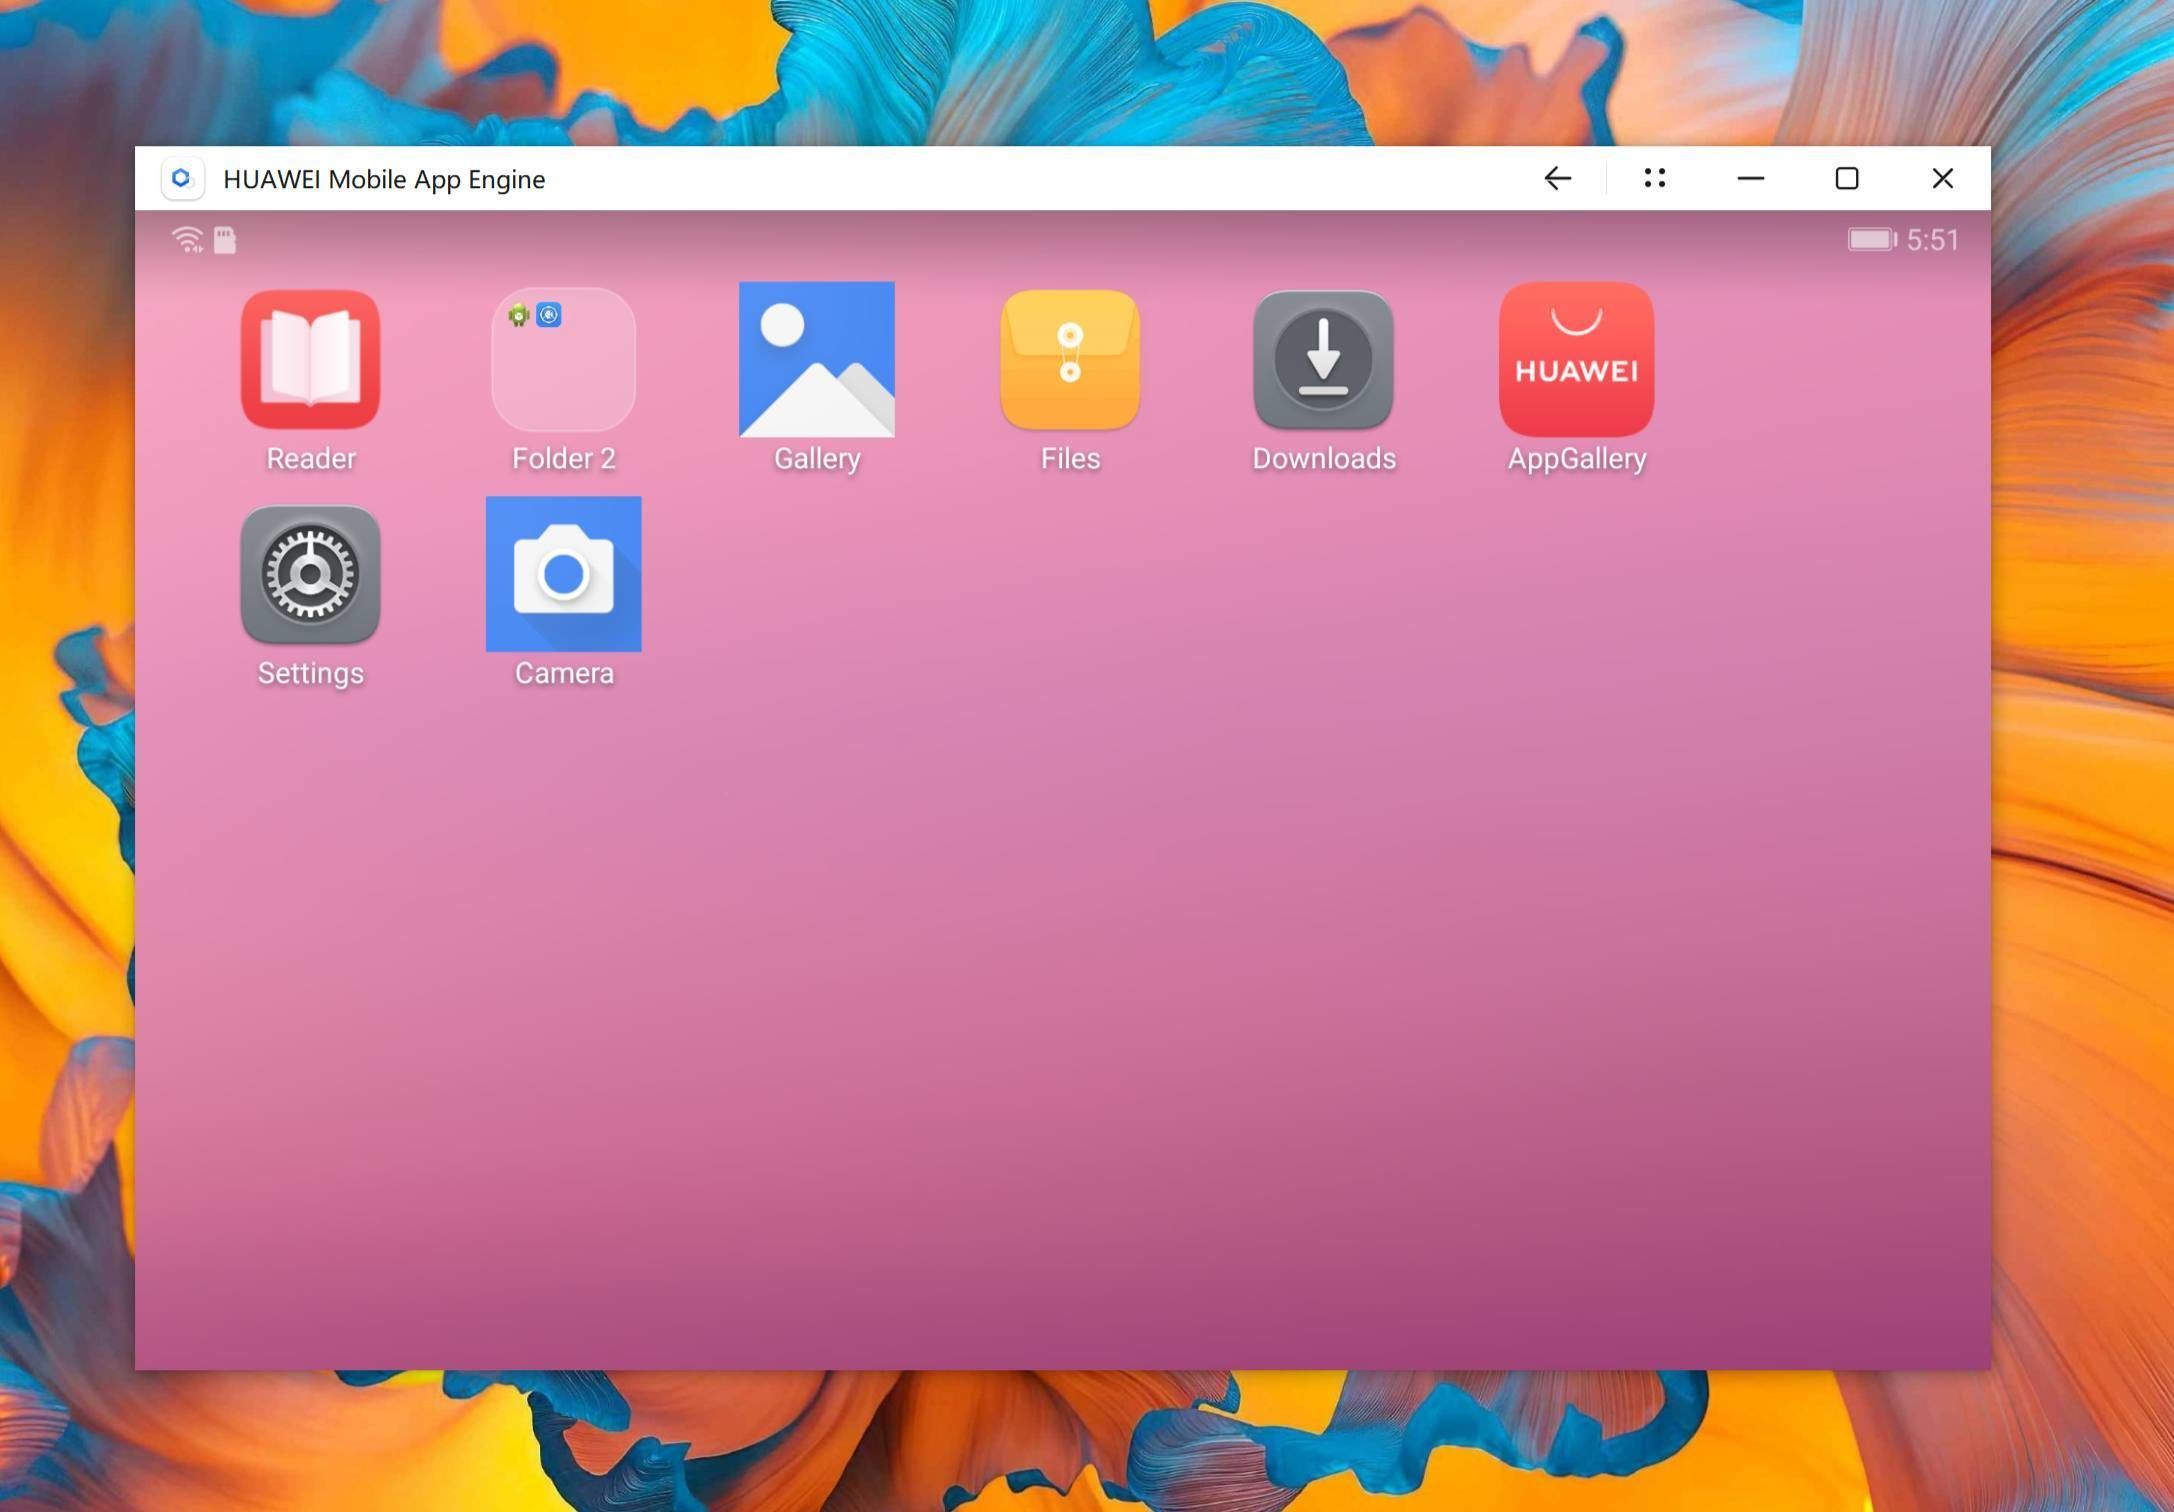
Task: Click the 5:51 clock in status bar
Action: (1932, 240)
